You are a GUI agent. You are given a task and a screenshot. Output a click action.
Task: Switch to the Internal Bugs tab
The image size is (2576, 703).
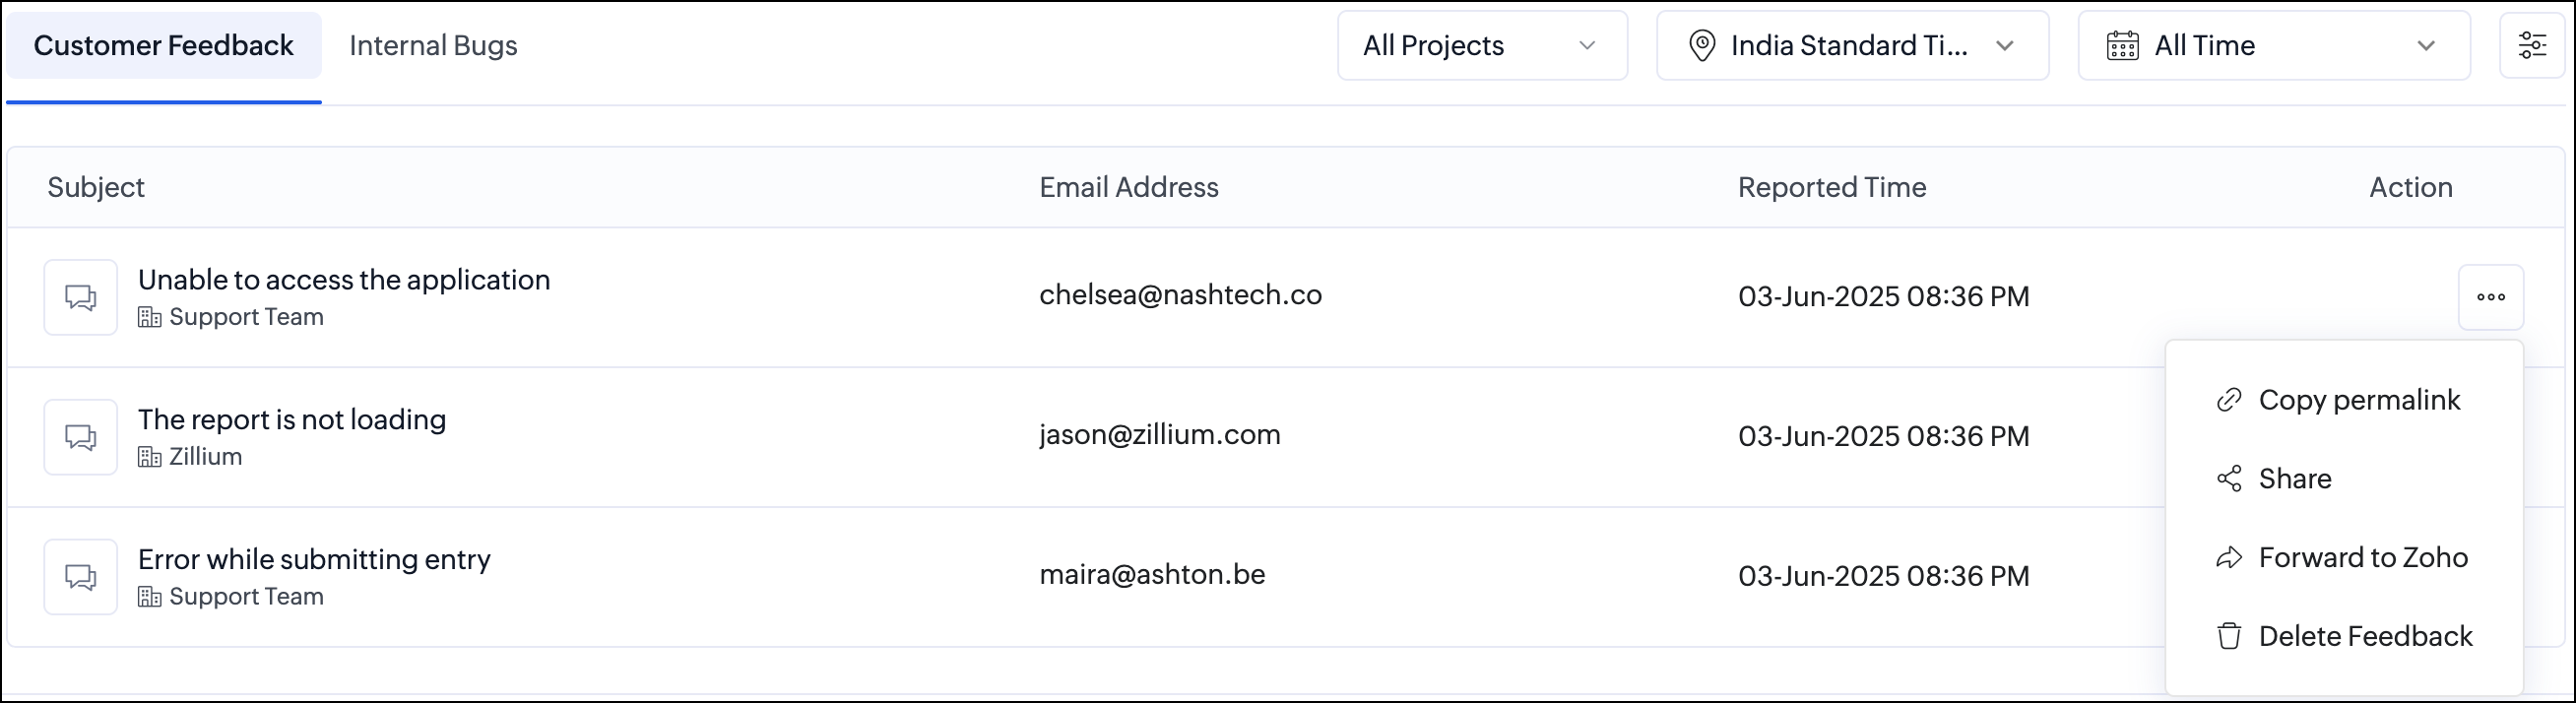click(x=433, y=46)
